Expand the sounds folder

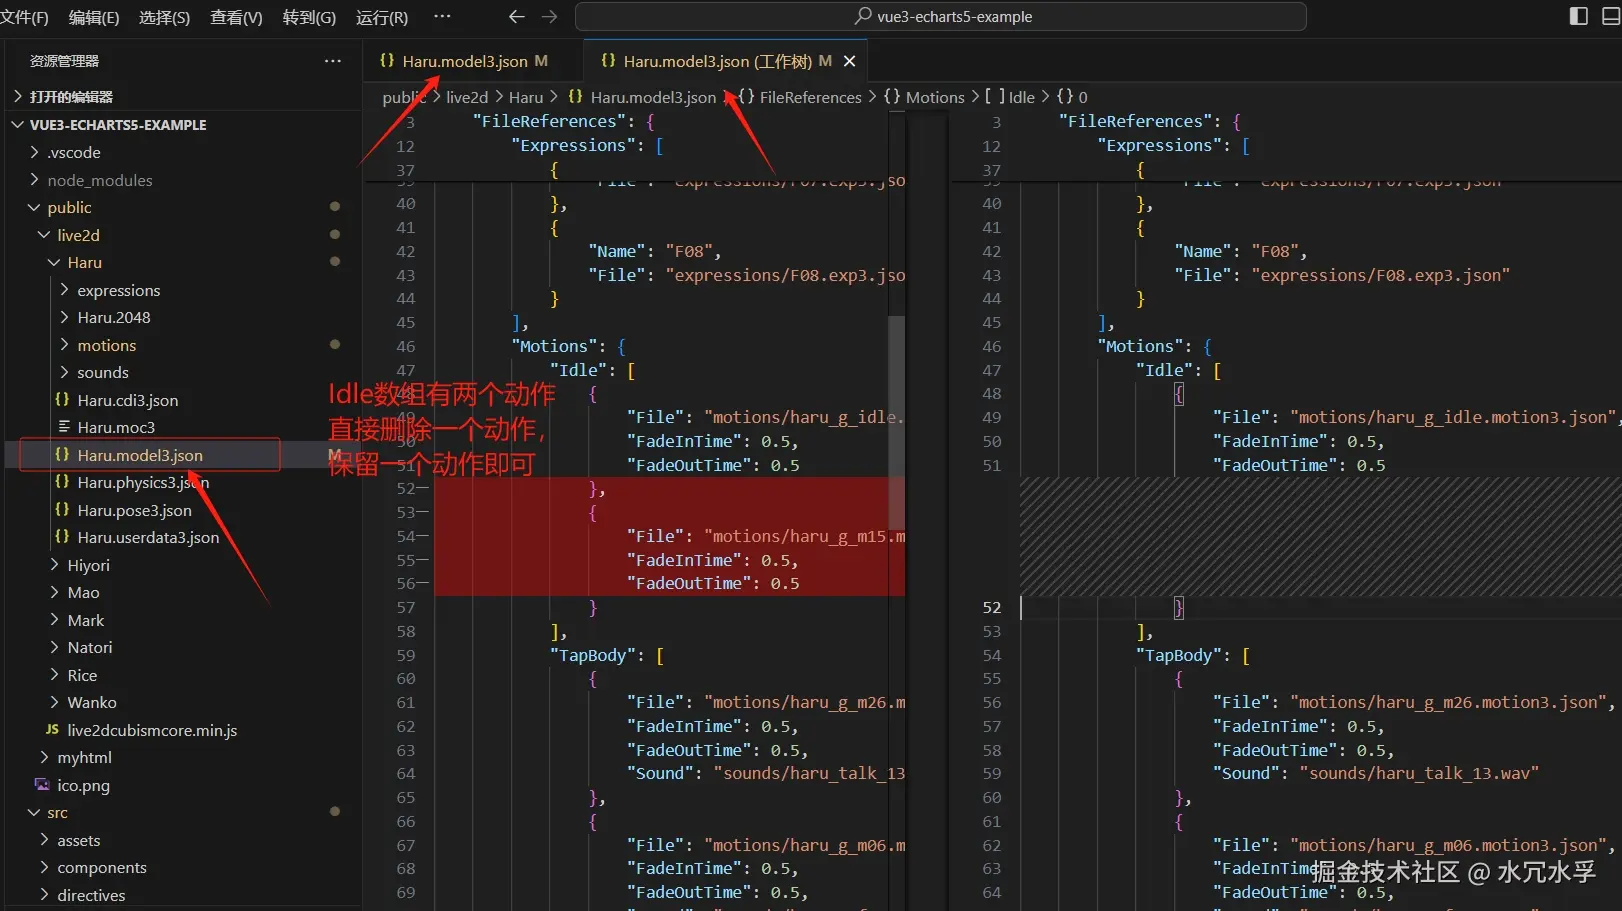(x=65, y=372)
